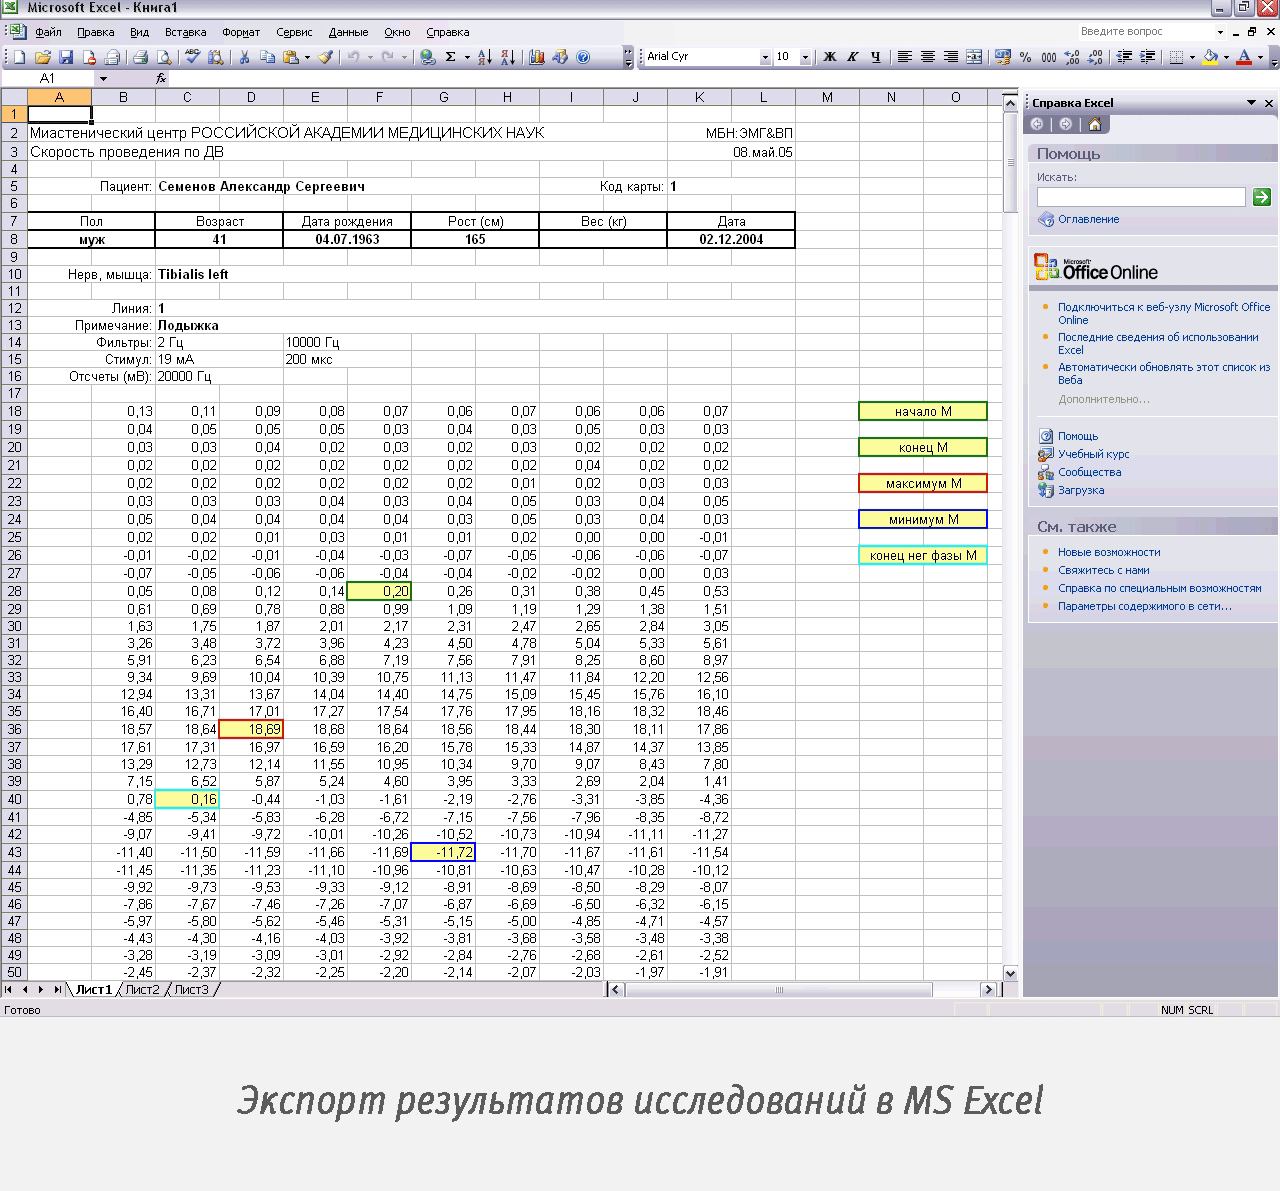Switch to the Лист2 sheet tab
This screenshot has height=1191, width=1280.
click(x=142, y=990)
